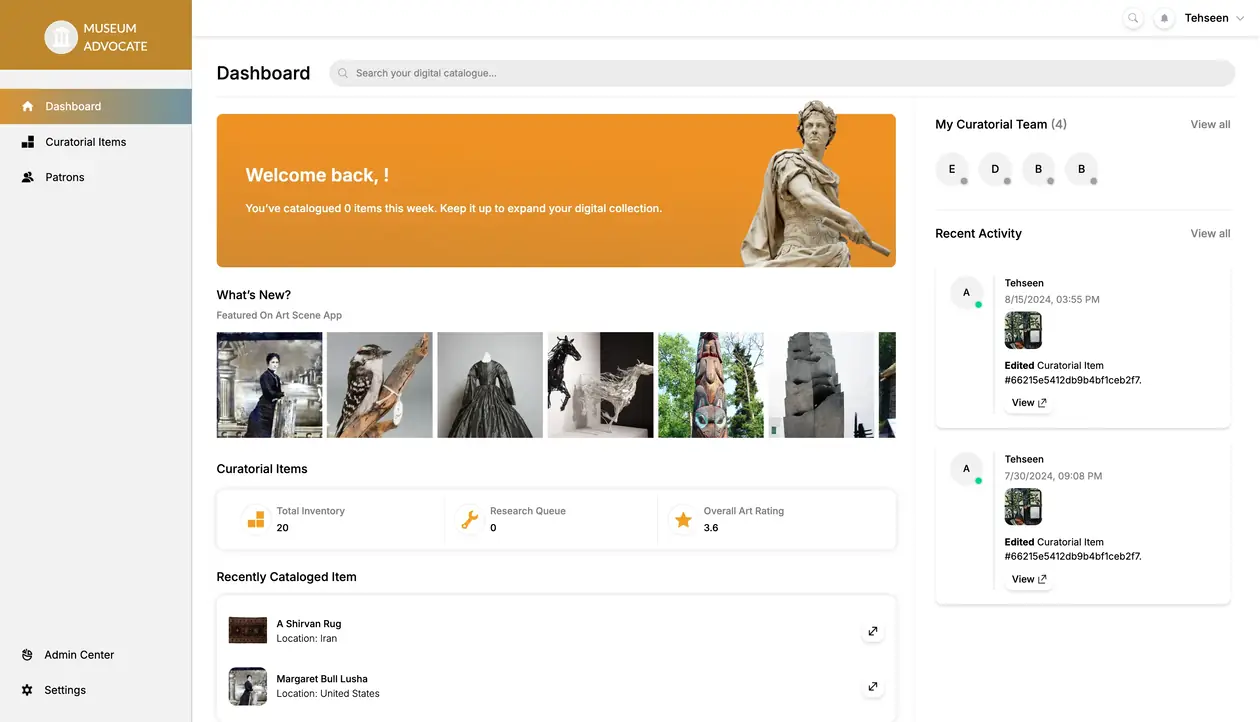Click Location: United States text
This screenshot has width=1260, height=722.
click(x=328, y=693)
